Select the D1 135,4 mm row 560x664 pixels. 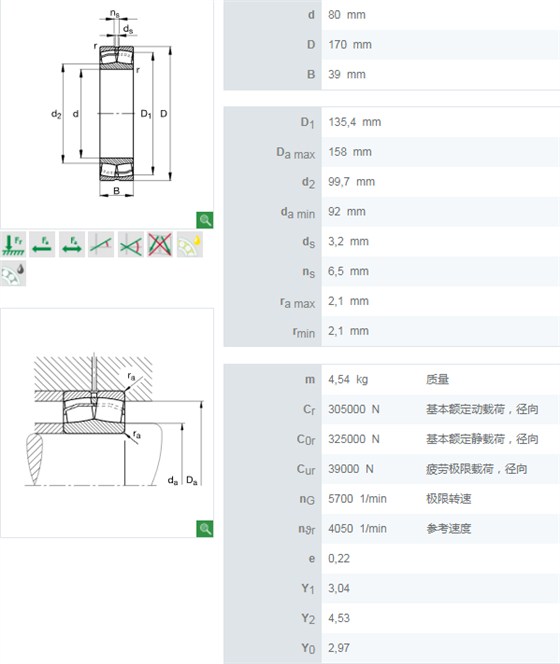tap(392, 122)
